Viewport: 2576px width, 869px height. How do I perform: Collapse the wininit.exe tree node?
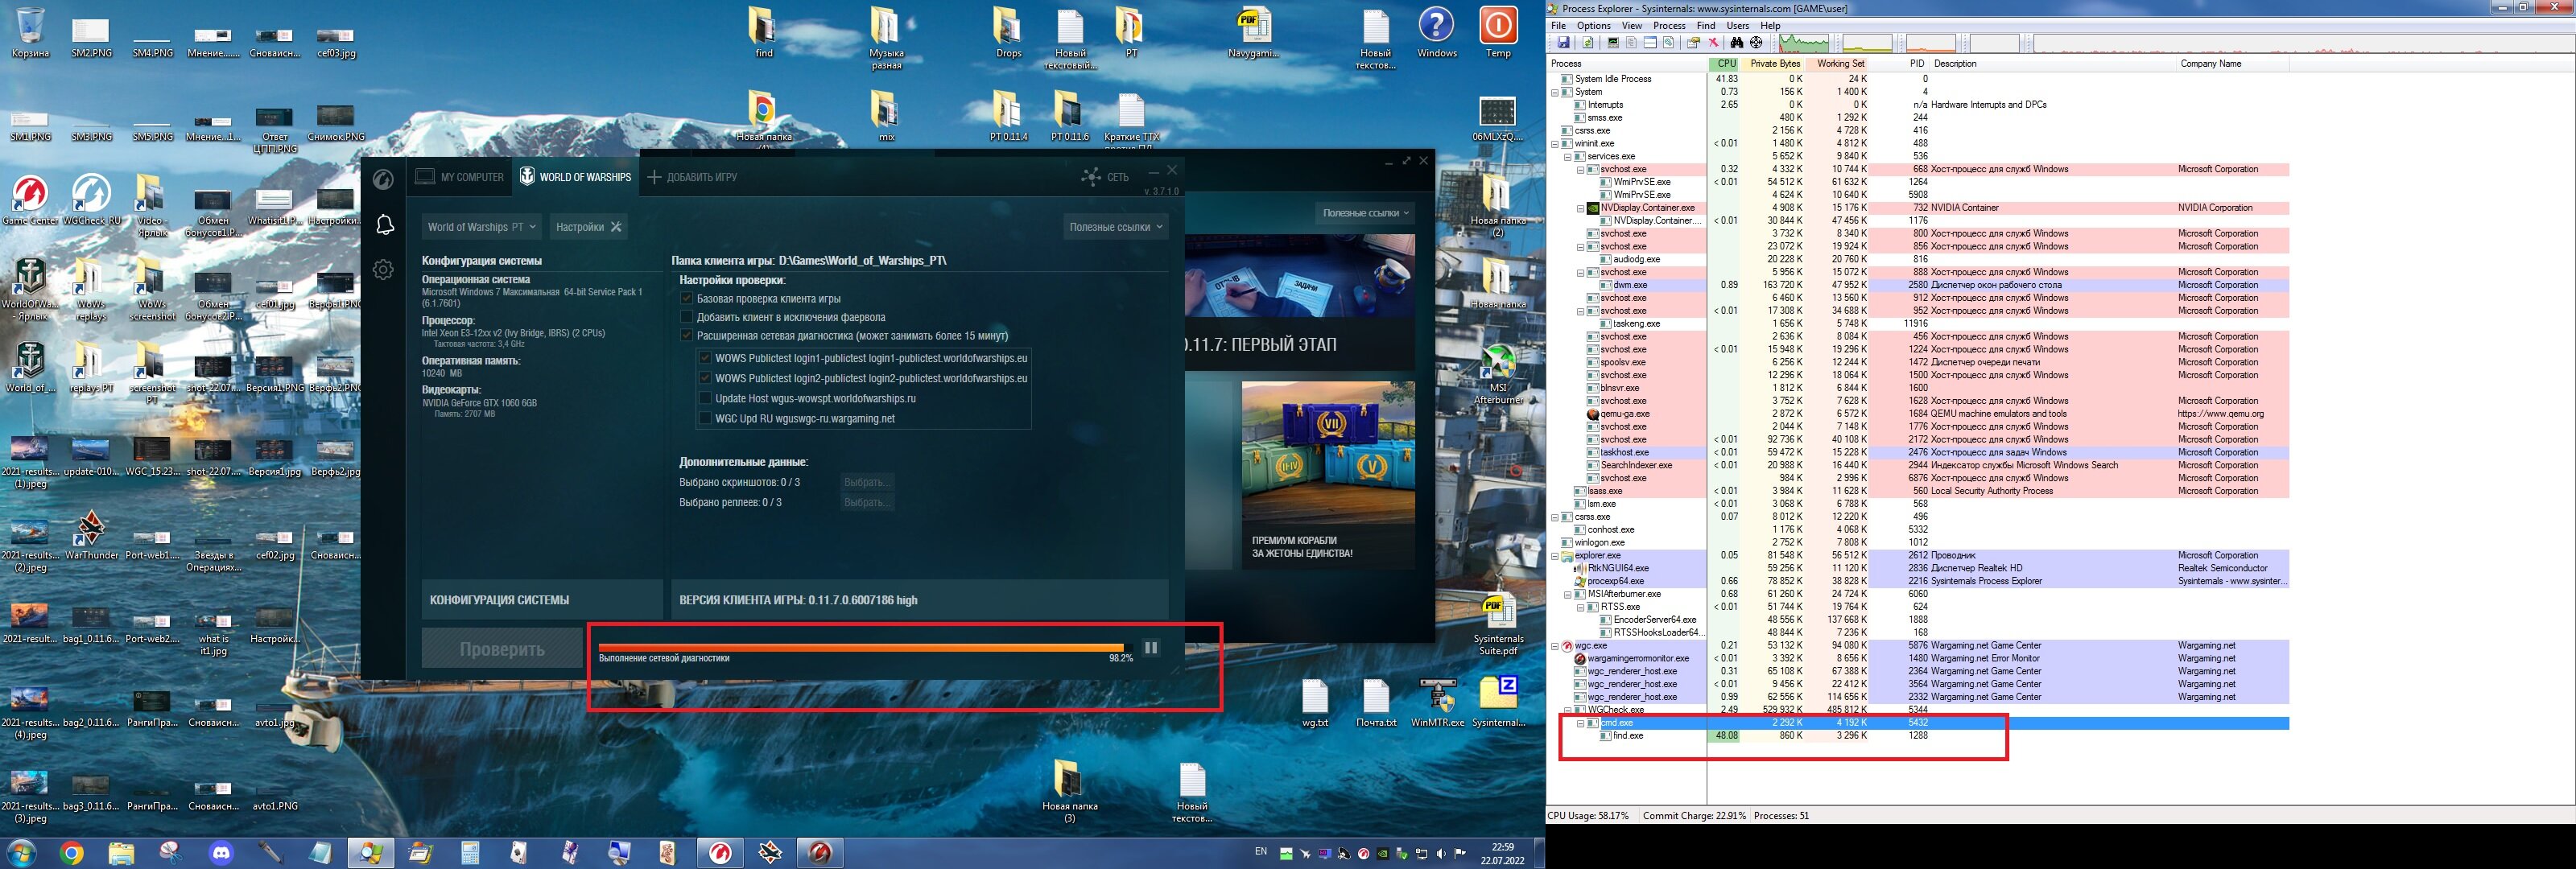coord(1555,143)
